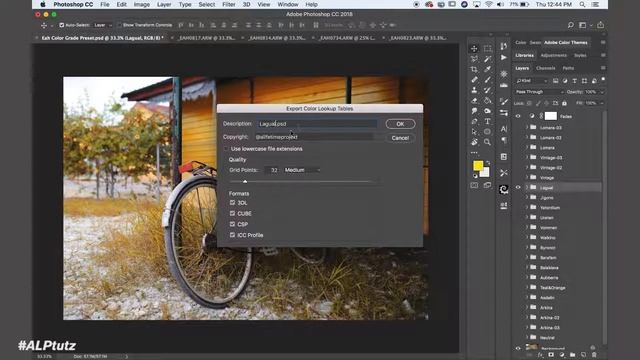Toggle the Auto-Select checkbox

point(62,25)
